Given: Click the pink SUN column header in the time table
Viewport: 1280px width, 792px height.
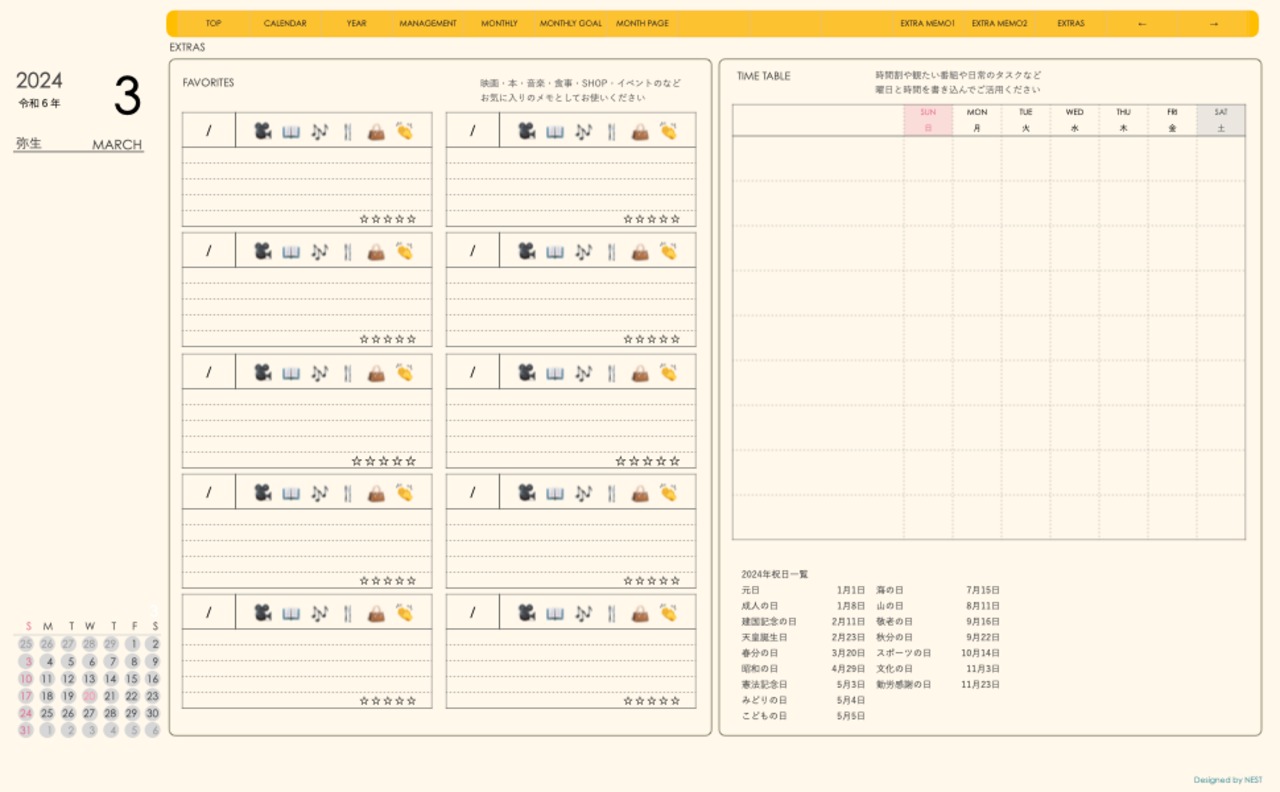Looking at the screenshot, I should click(x=928, y=120).
